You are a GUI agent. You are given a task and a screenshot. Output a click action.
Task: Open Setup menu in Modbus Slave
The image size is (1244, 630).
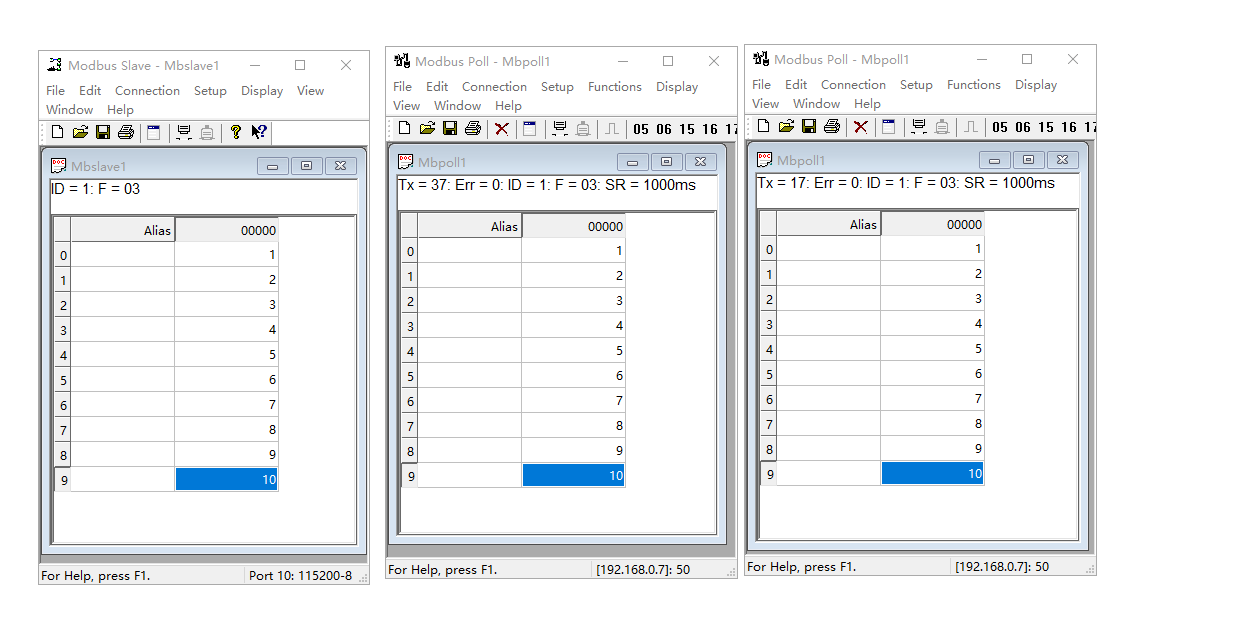point(210,90)
